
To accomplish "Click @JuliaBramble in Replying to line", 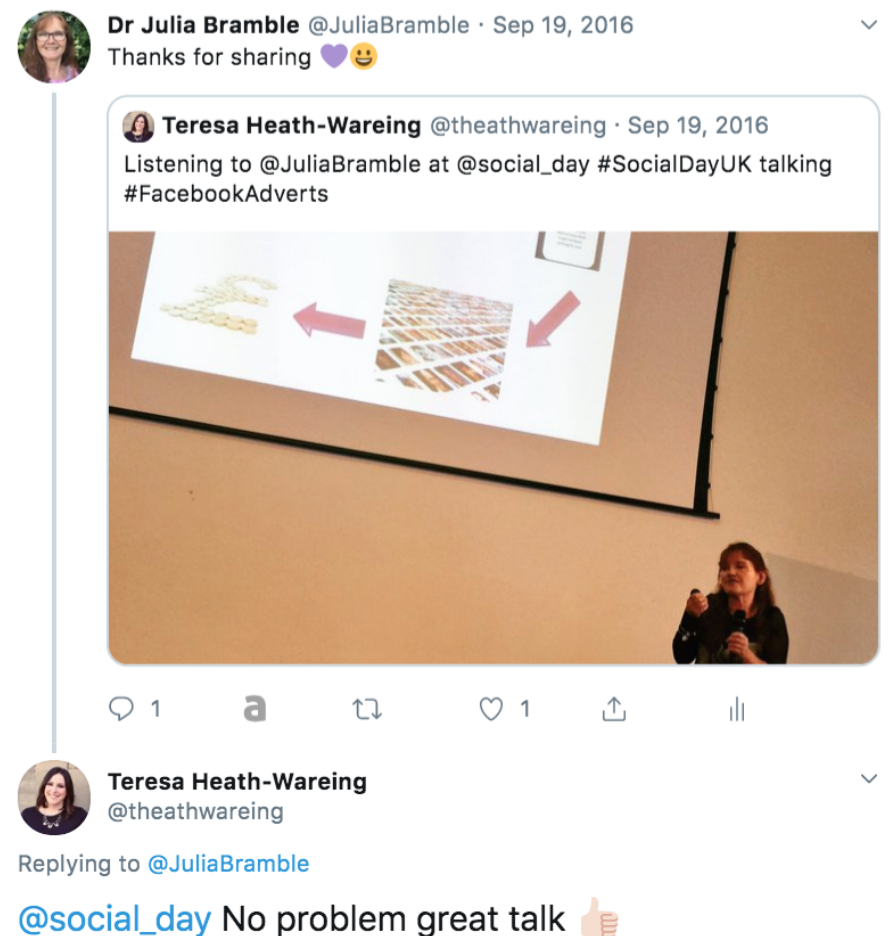I will [x=229, y=864].
